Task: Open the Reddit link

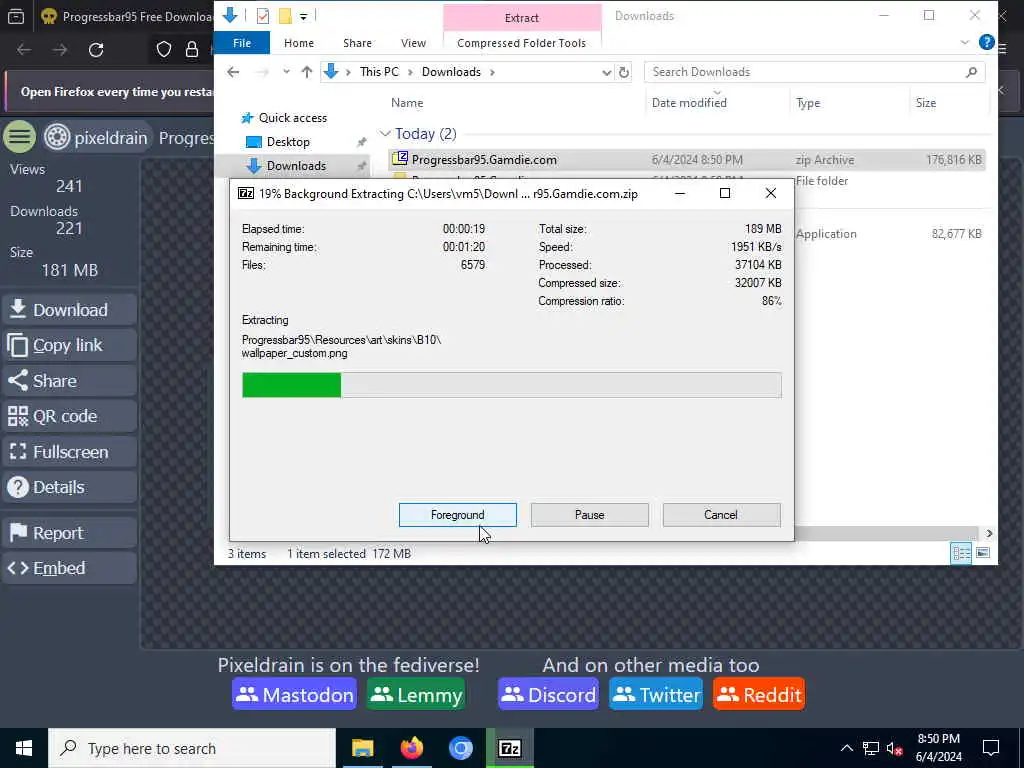Action: point(759,694)
